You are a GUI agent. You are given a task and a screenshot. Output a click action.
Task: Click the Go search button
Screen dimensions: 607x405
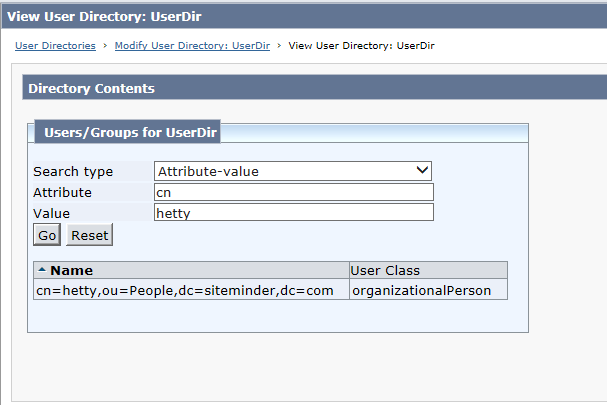[47, 235]
